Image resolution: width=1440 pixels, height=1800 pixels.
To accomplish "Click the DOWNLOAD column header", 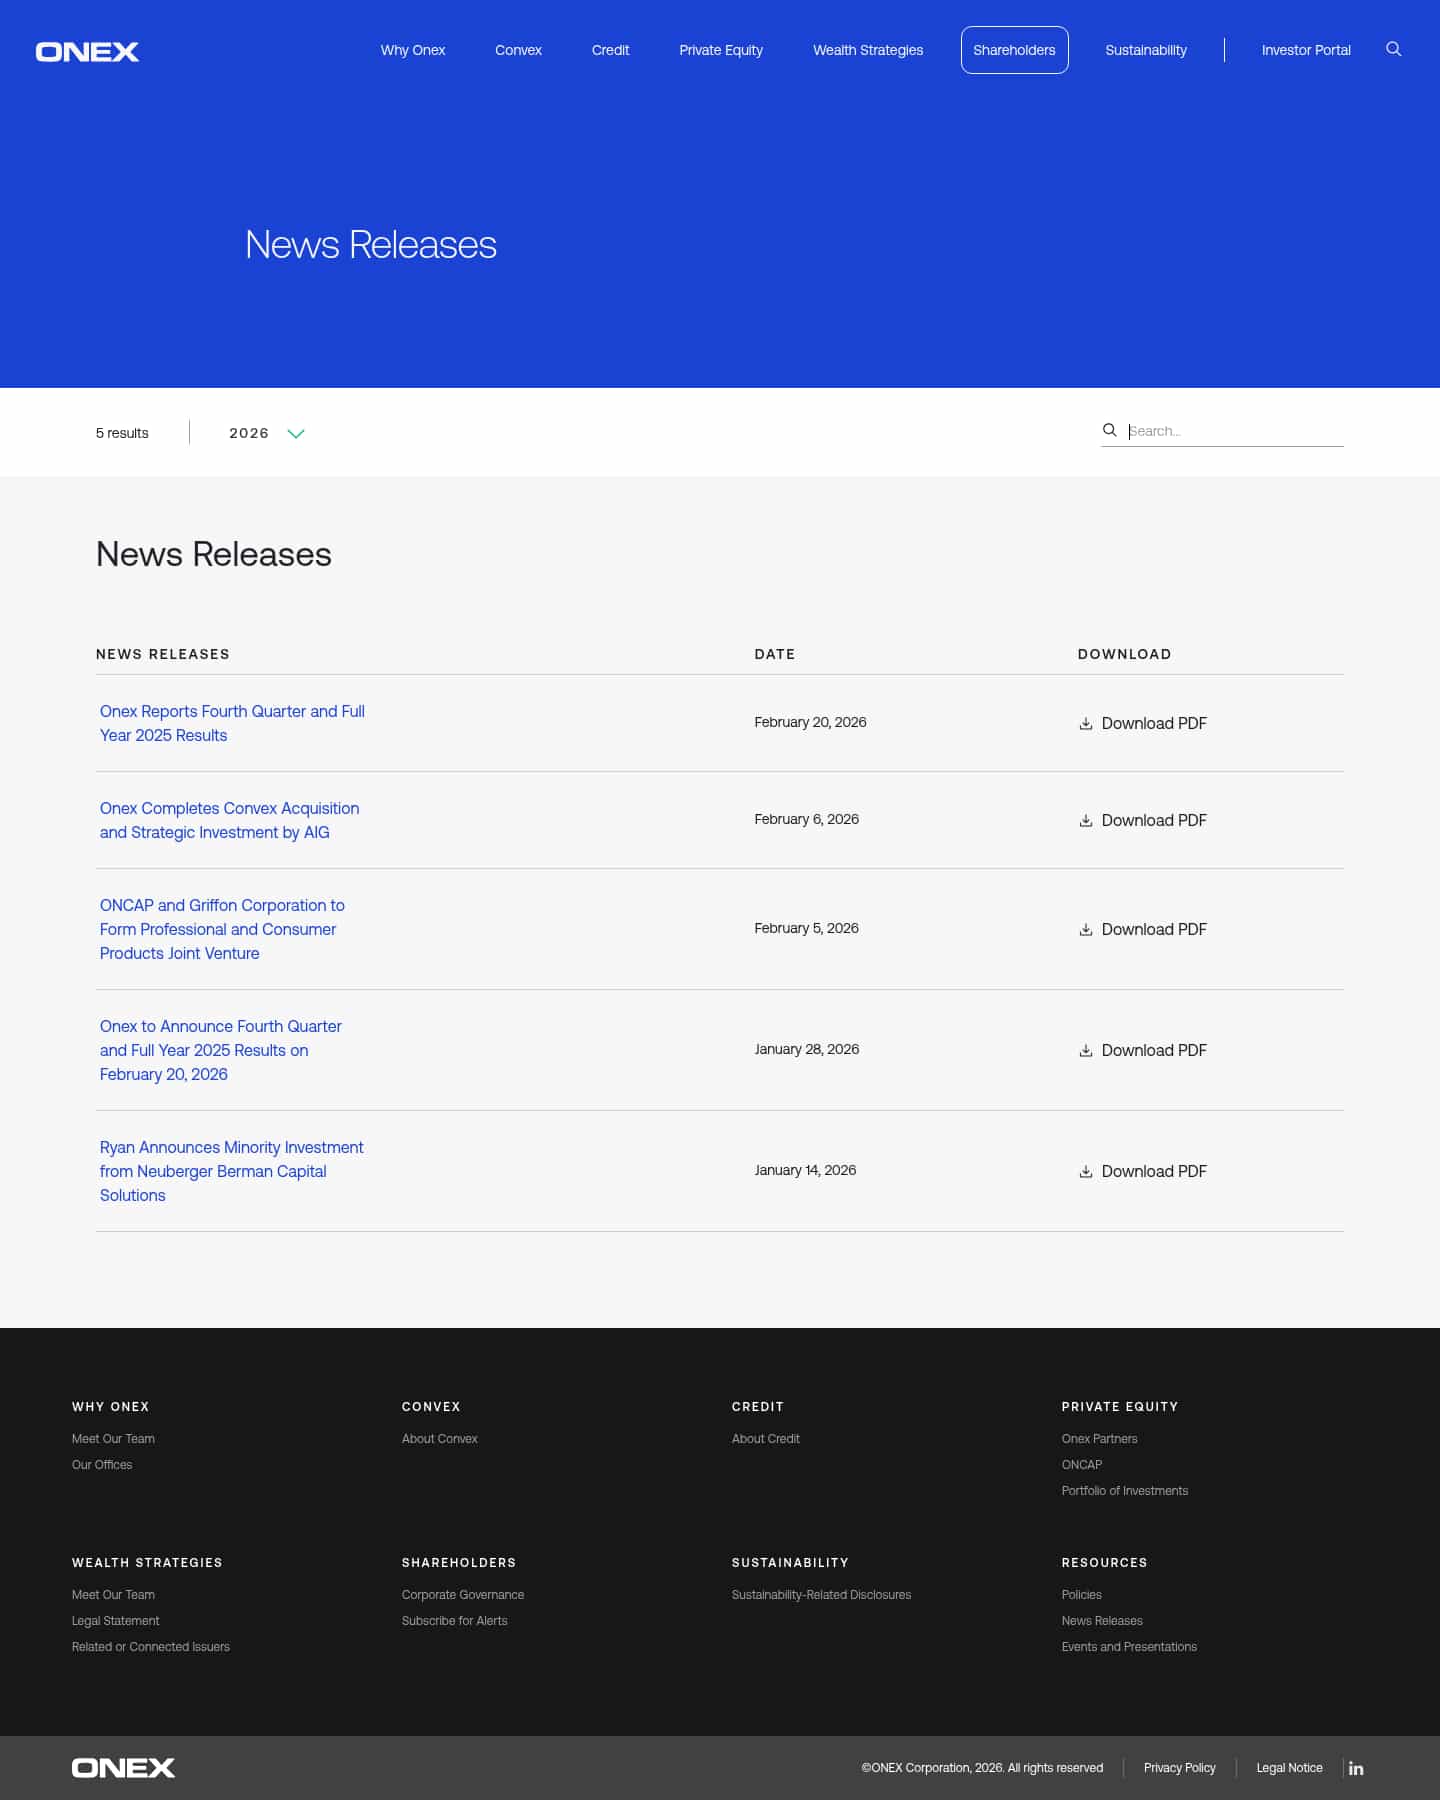I will point(1124,654).
